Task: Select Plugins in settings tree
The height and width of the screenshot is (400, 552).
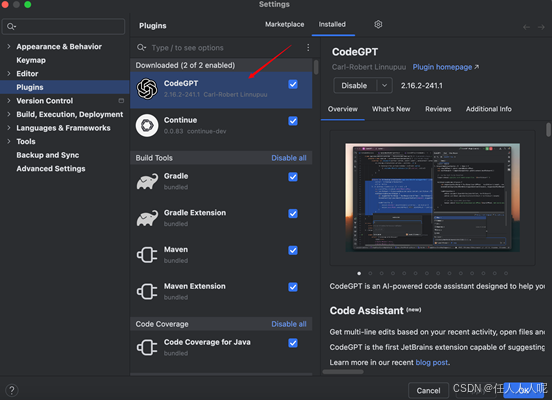Action: (65, 87)
